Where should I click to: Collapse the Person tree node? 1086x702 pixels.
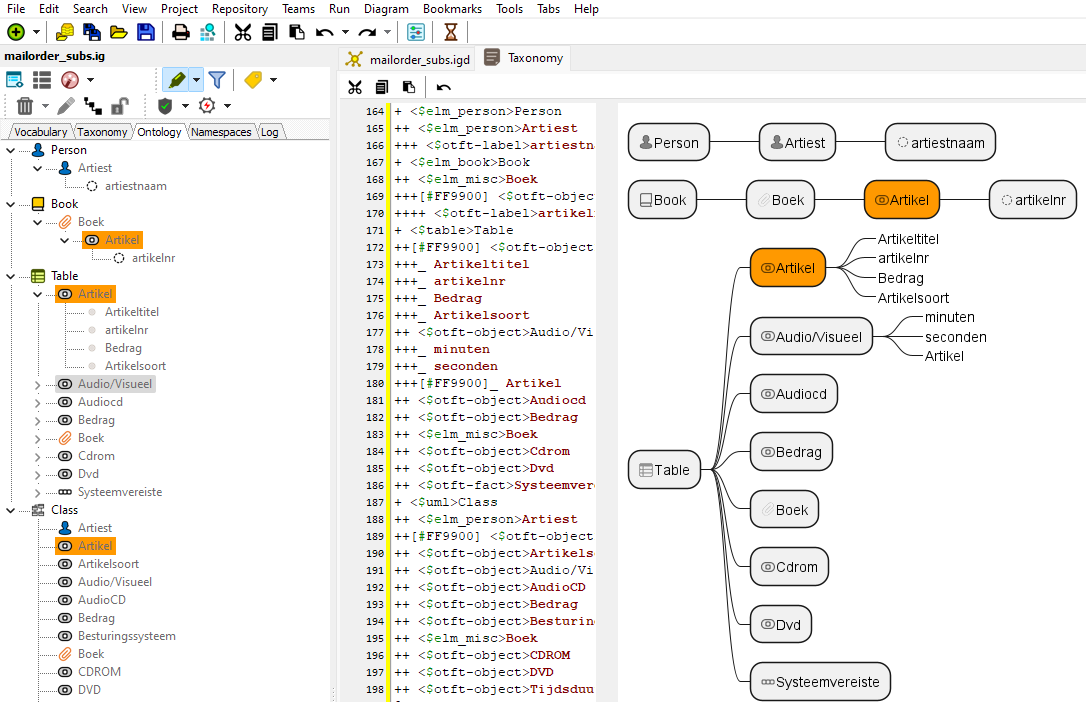[11, 150]
